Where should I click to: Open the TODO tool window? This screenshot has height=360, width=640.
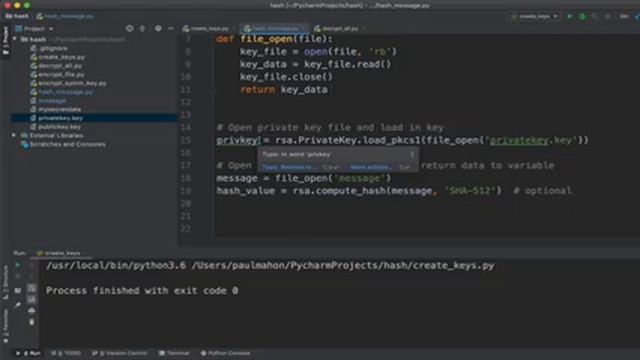coord(66,353)
